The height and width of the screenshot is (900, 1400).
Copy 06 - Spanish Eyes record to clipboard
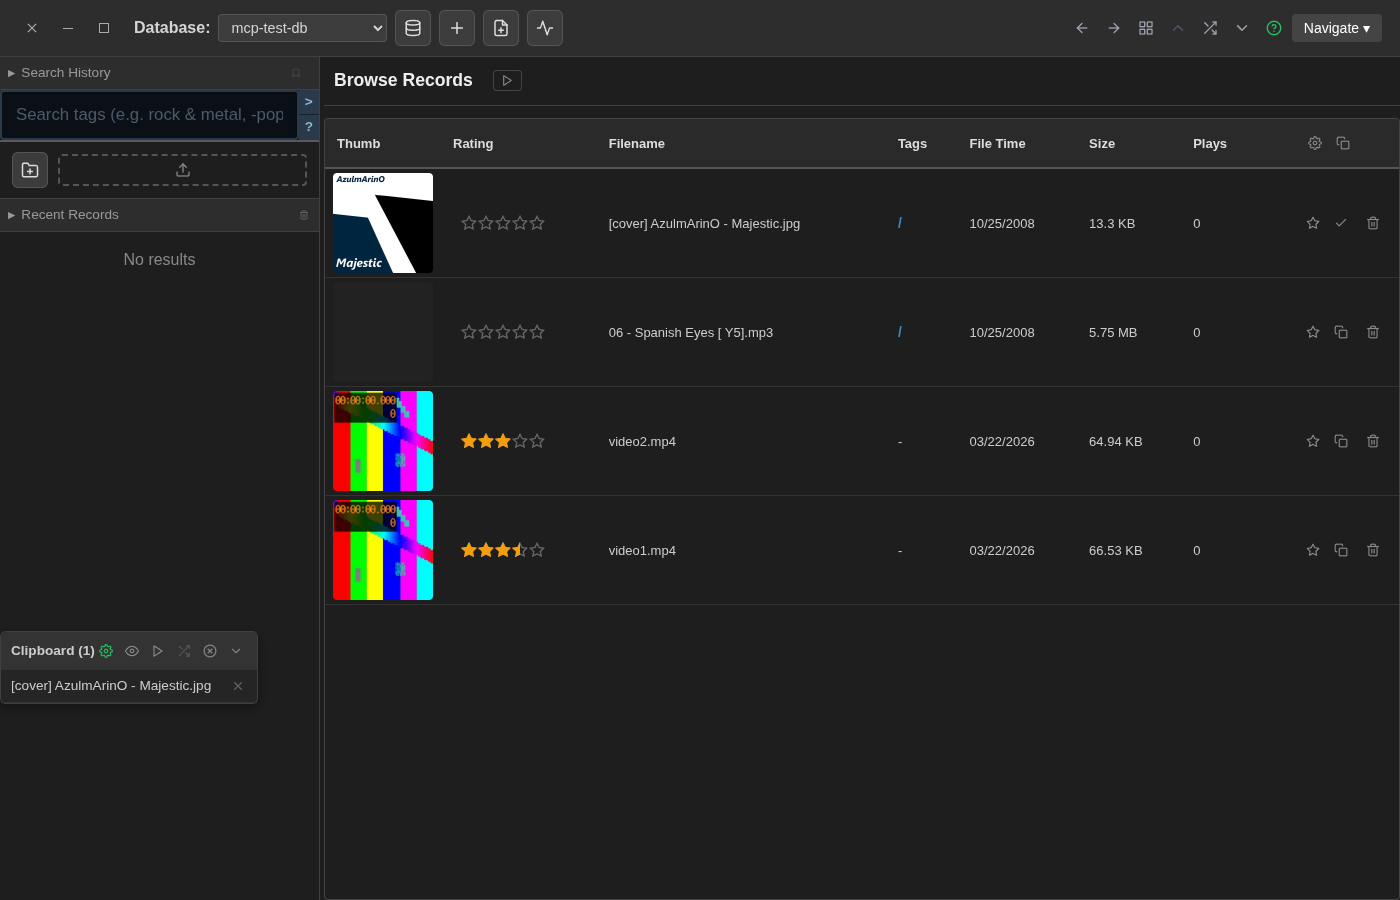pos(1341,332)
